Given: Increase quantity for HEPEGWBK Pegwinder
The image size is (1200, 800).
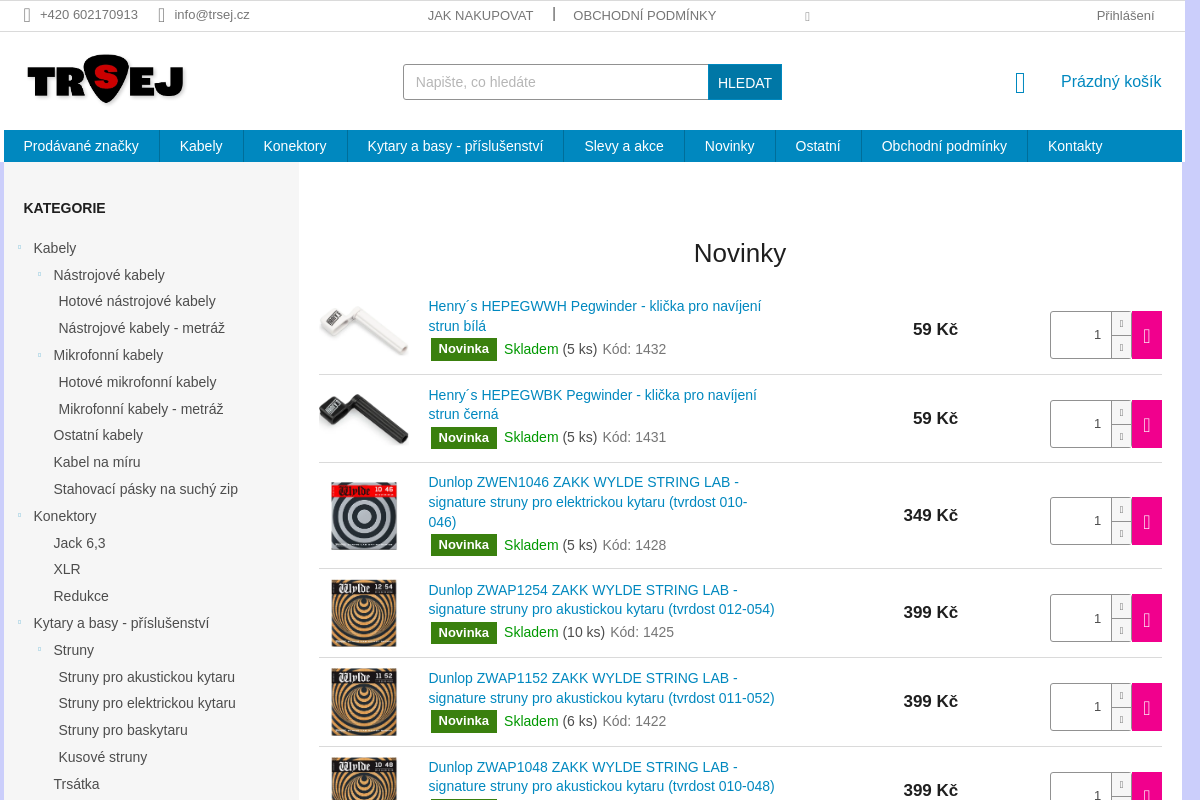Looking at the screenshot, I should click(1121, 412).
